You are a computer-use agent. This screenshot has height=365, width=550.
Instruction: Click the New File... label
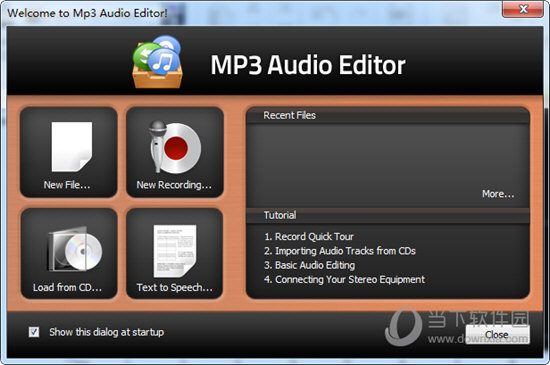[67, 185]
